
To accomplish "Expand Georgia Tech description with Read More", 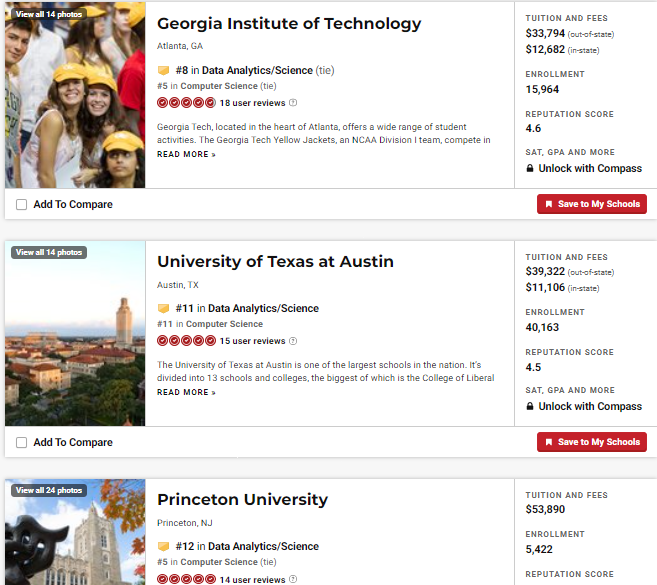I will coord(186,155).
